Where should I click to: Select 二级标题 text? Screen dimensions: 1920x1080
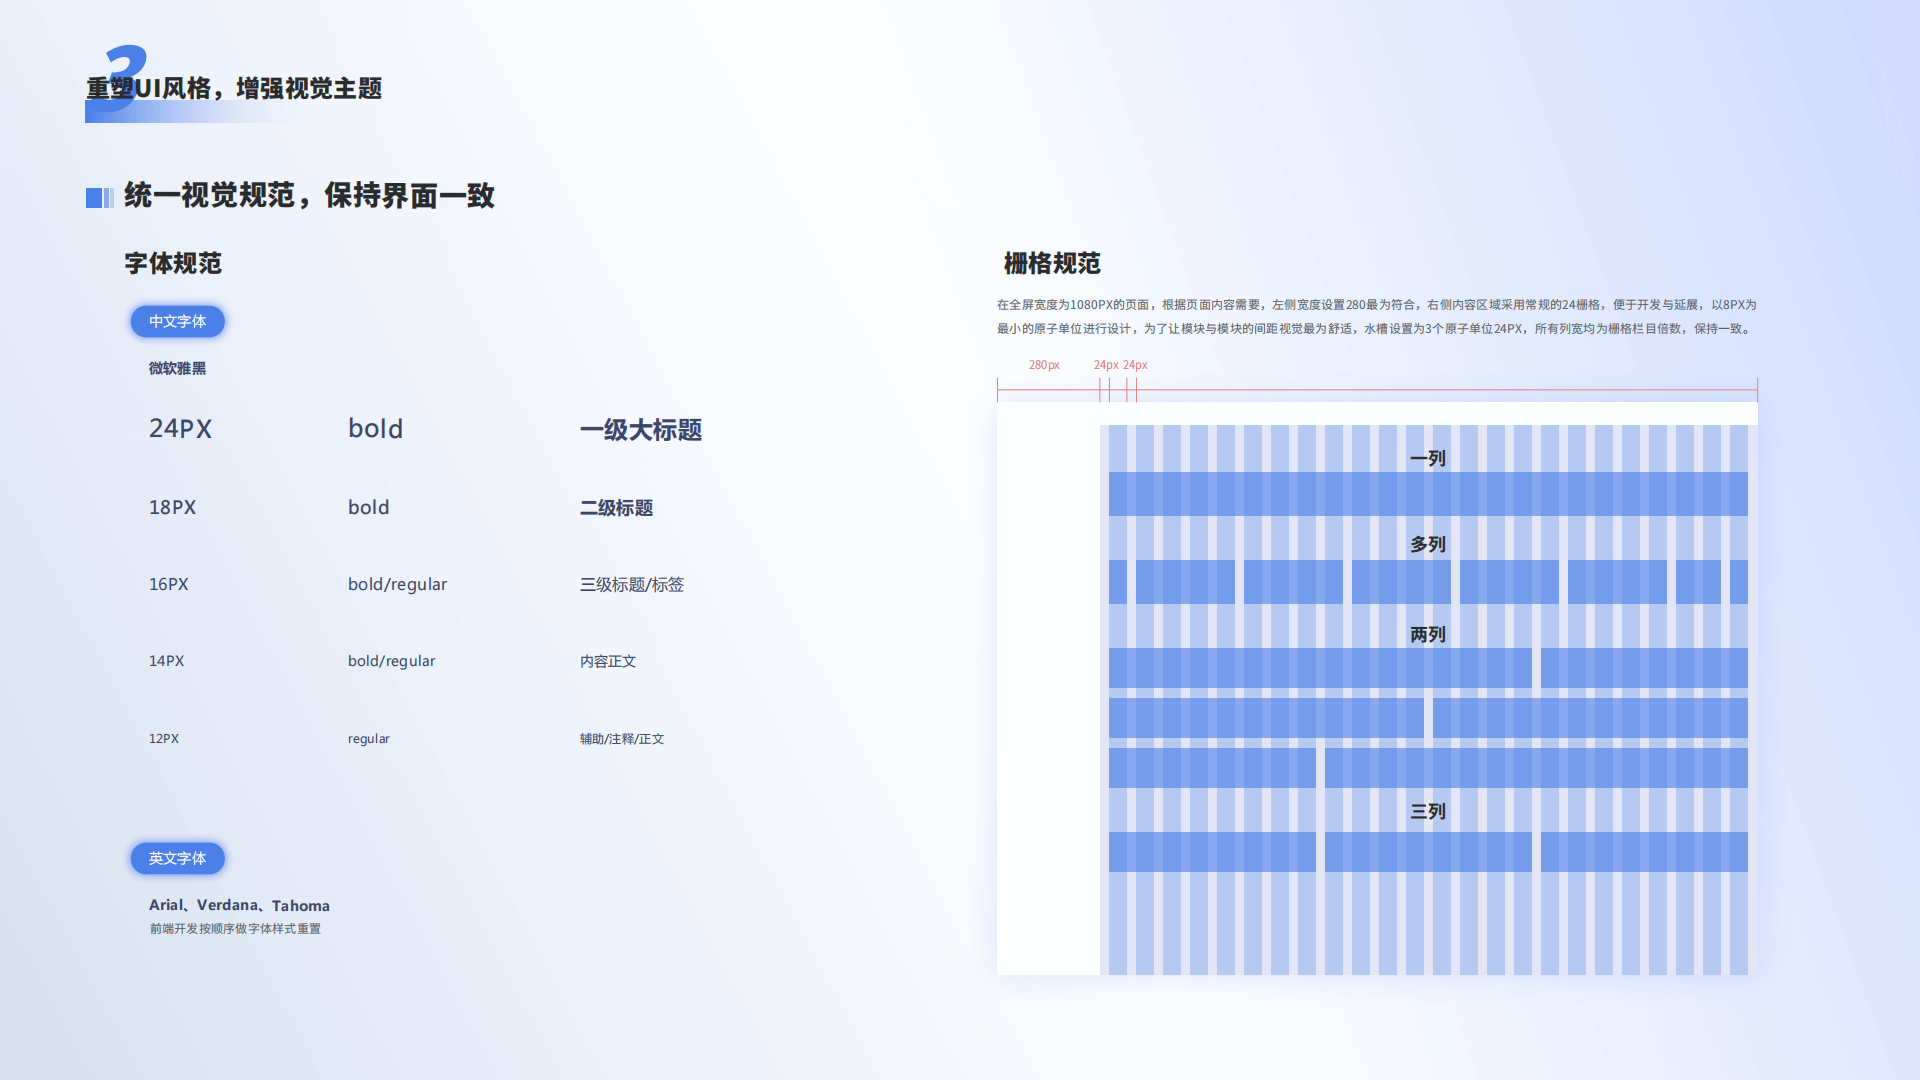pyautogui.click(x=617, y=508)
